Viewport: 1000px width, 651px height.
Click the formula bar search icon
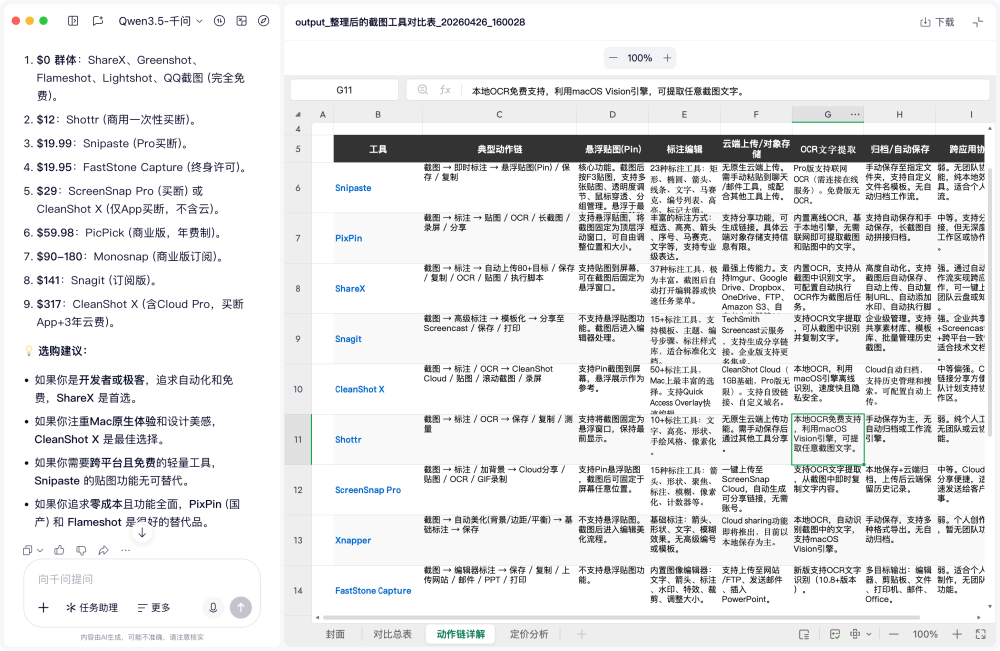[x=423, y=90]
